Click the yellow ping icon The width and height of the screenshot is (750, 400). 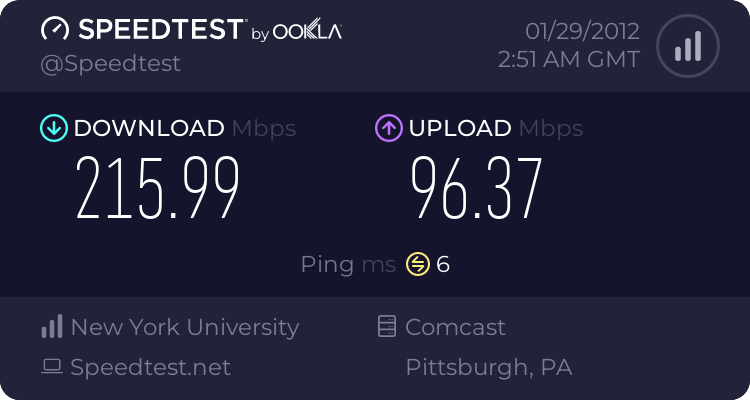[417, 264]
